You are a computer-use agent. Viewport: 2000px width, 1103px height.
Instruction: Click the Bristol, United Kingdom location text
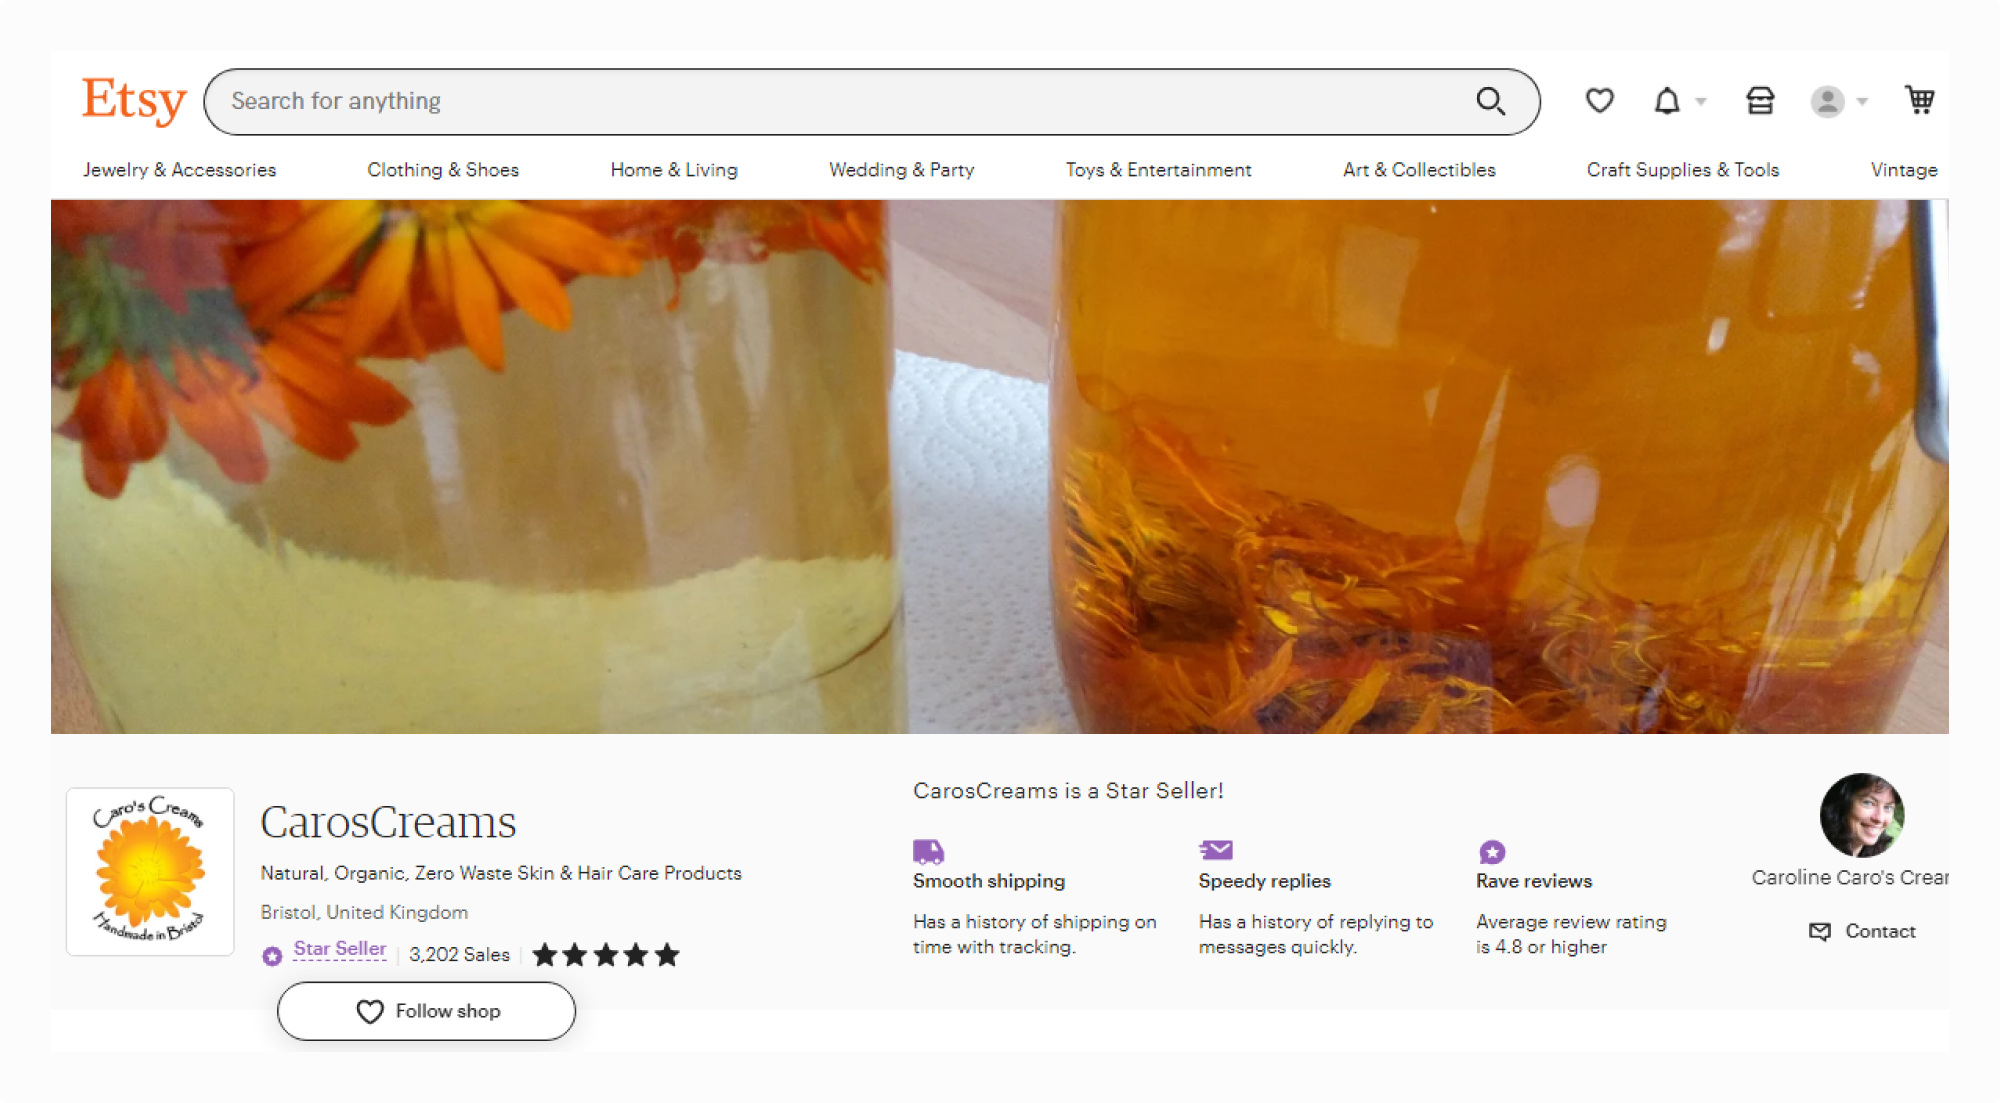click(x=364, y=912)
